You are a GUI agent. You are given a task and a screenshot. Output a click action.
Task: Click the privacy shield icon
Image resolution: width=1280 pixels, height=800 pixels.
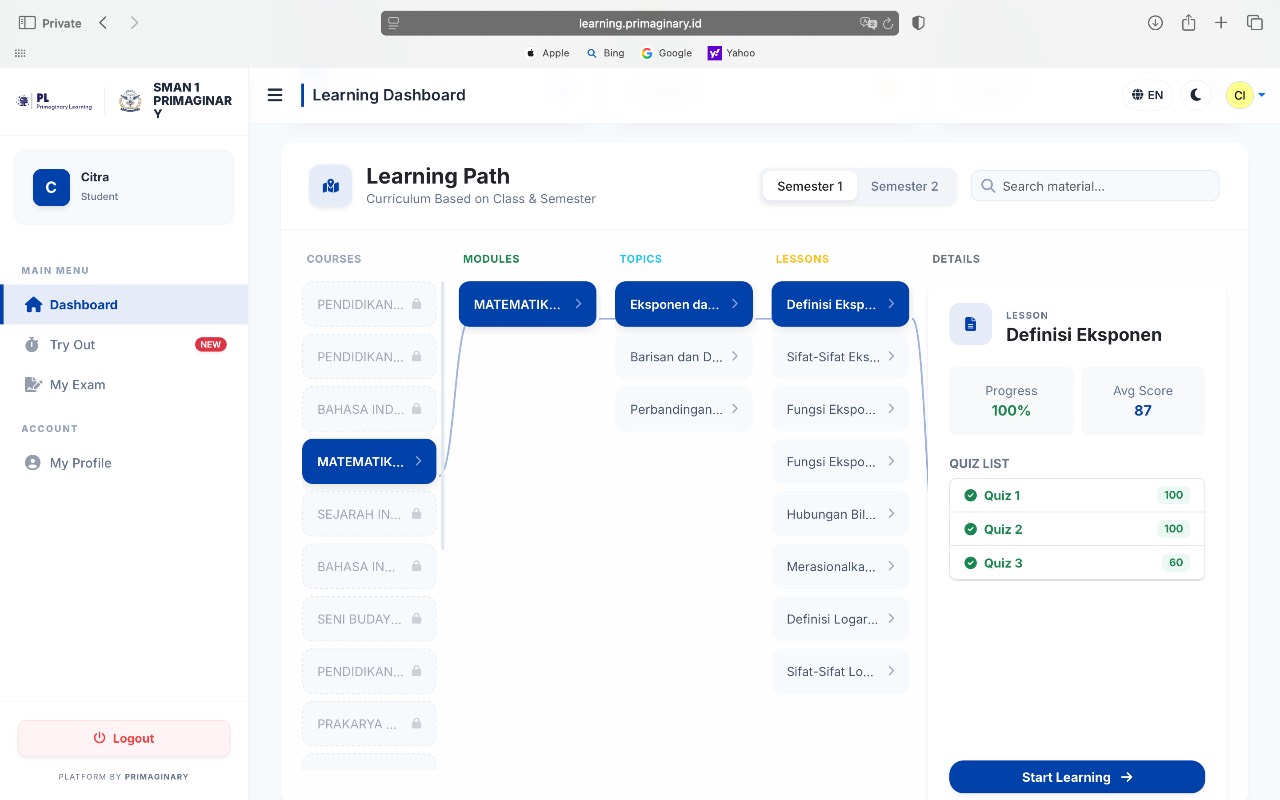(918, 22)
